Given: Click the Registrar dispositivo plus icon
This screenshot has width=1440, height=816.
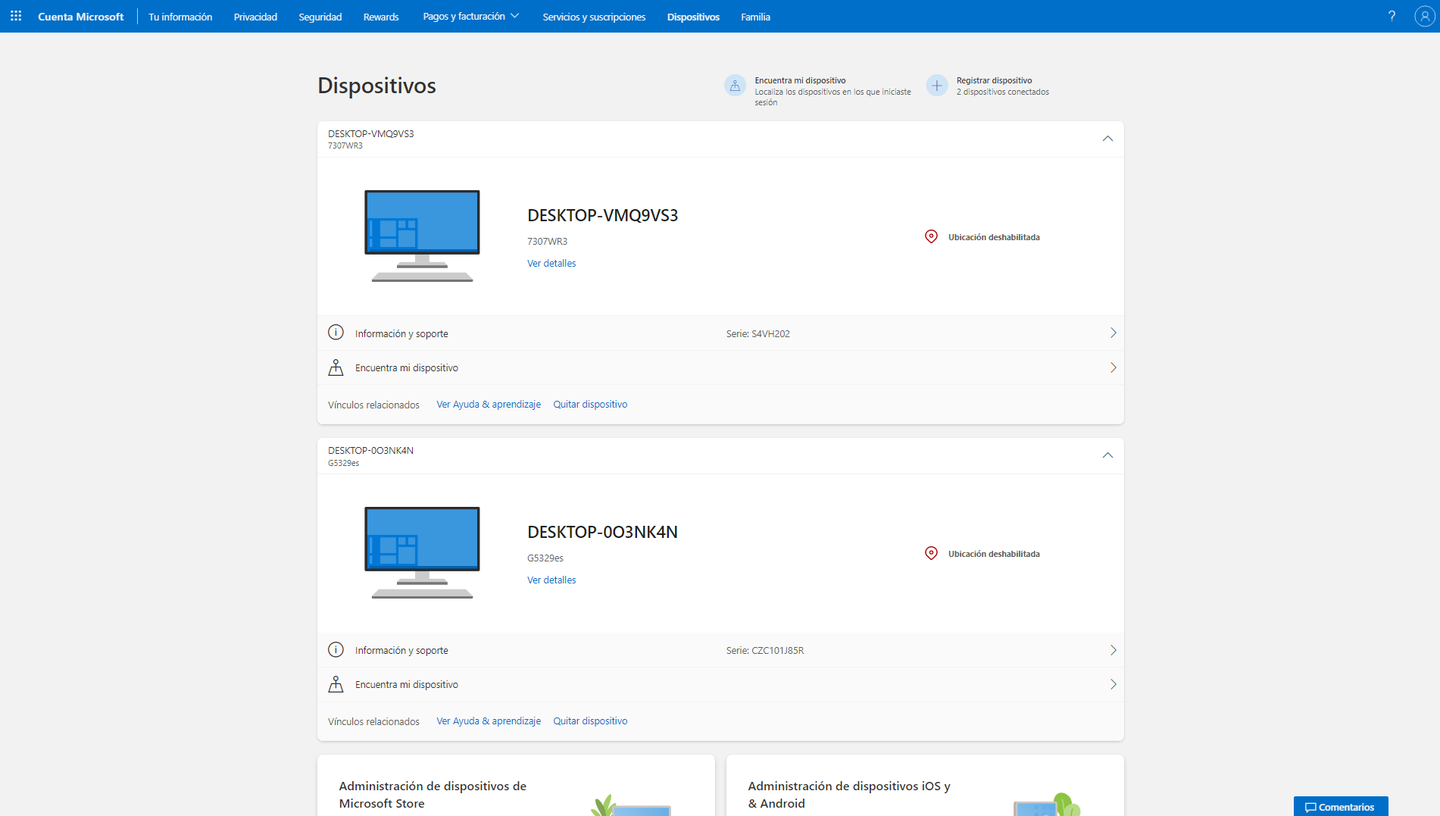Looking at the screenshot, I should pyautogui.click(x=936, y=86).
